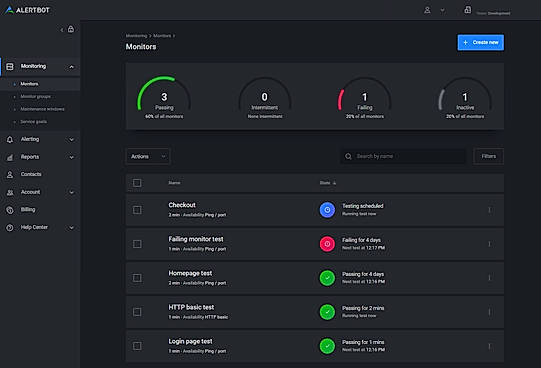This screenshot has height=368, width=541.
Task: Collapse the Monitoring menu chevron
Action: click(71, 67)
